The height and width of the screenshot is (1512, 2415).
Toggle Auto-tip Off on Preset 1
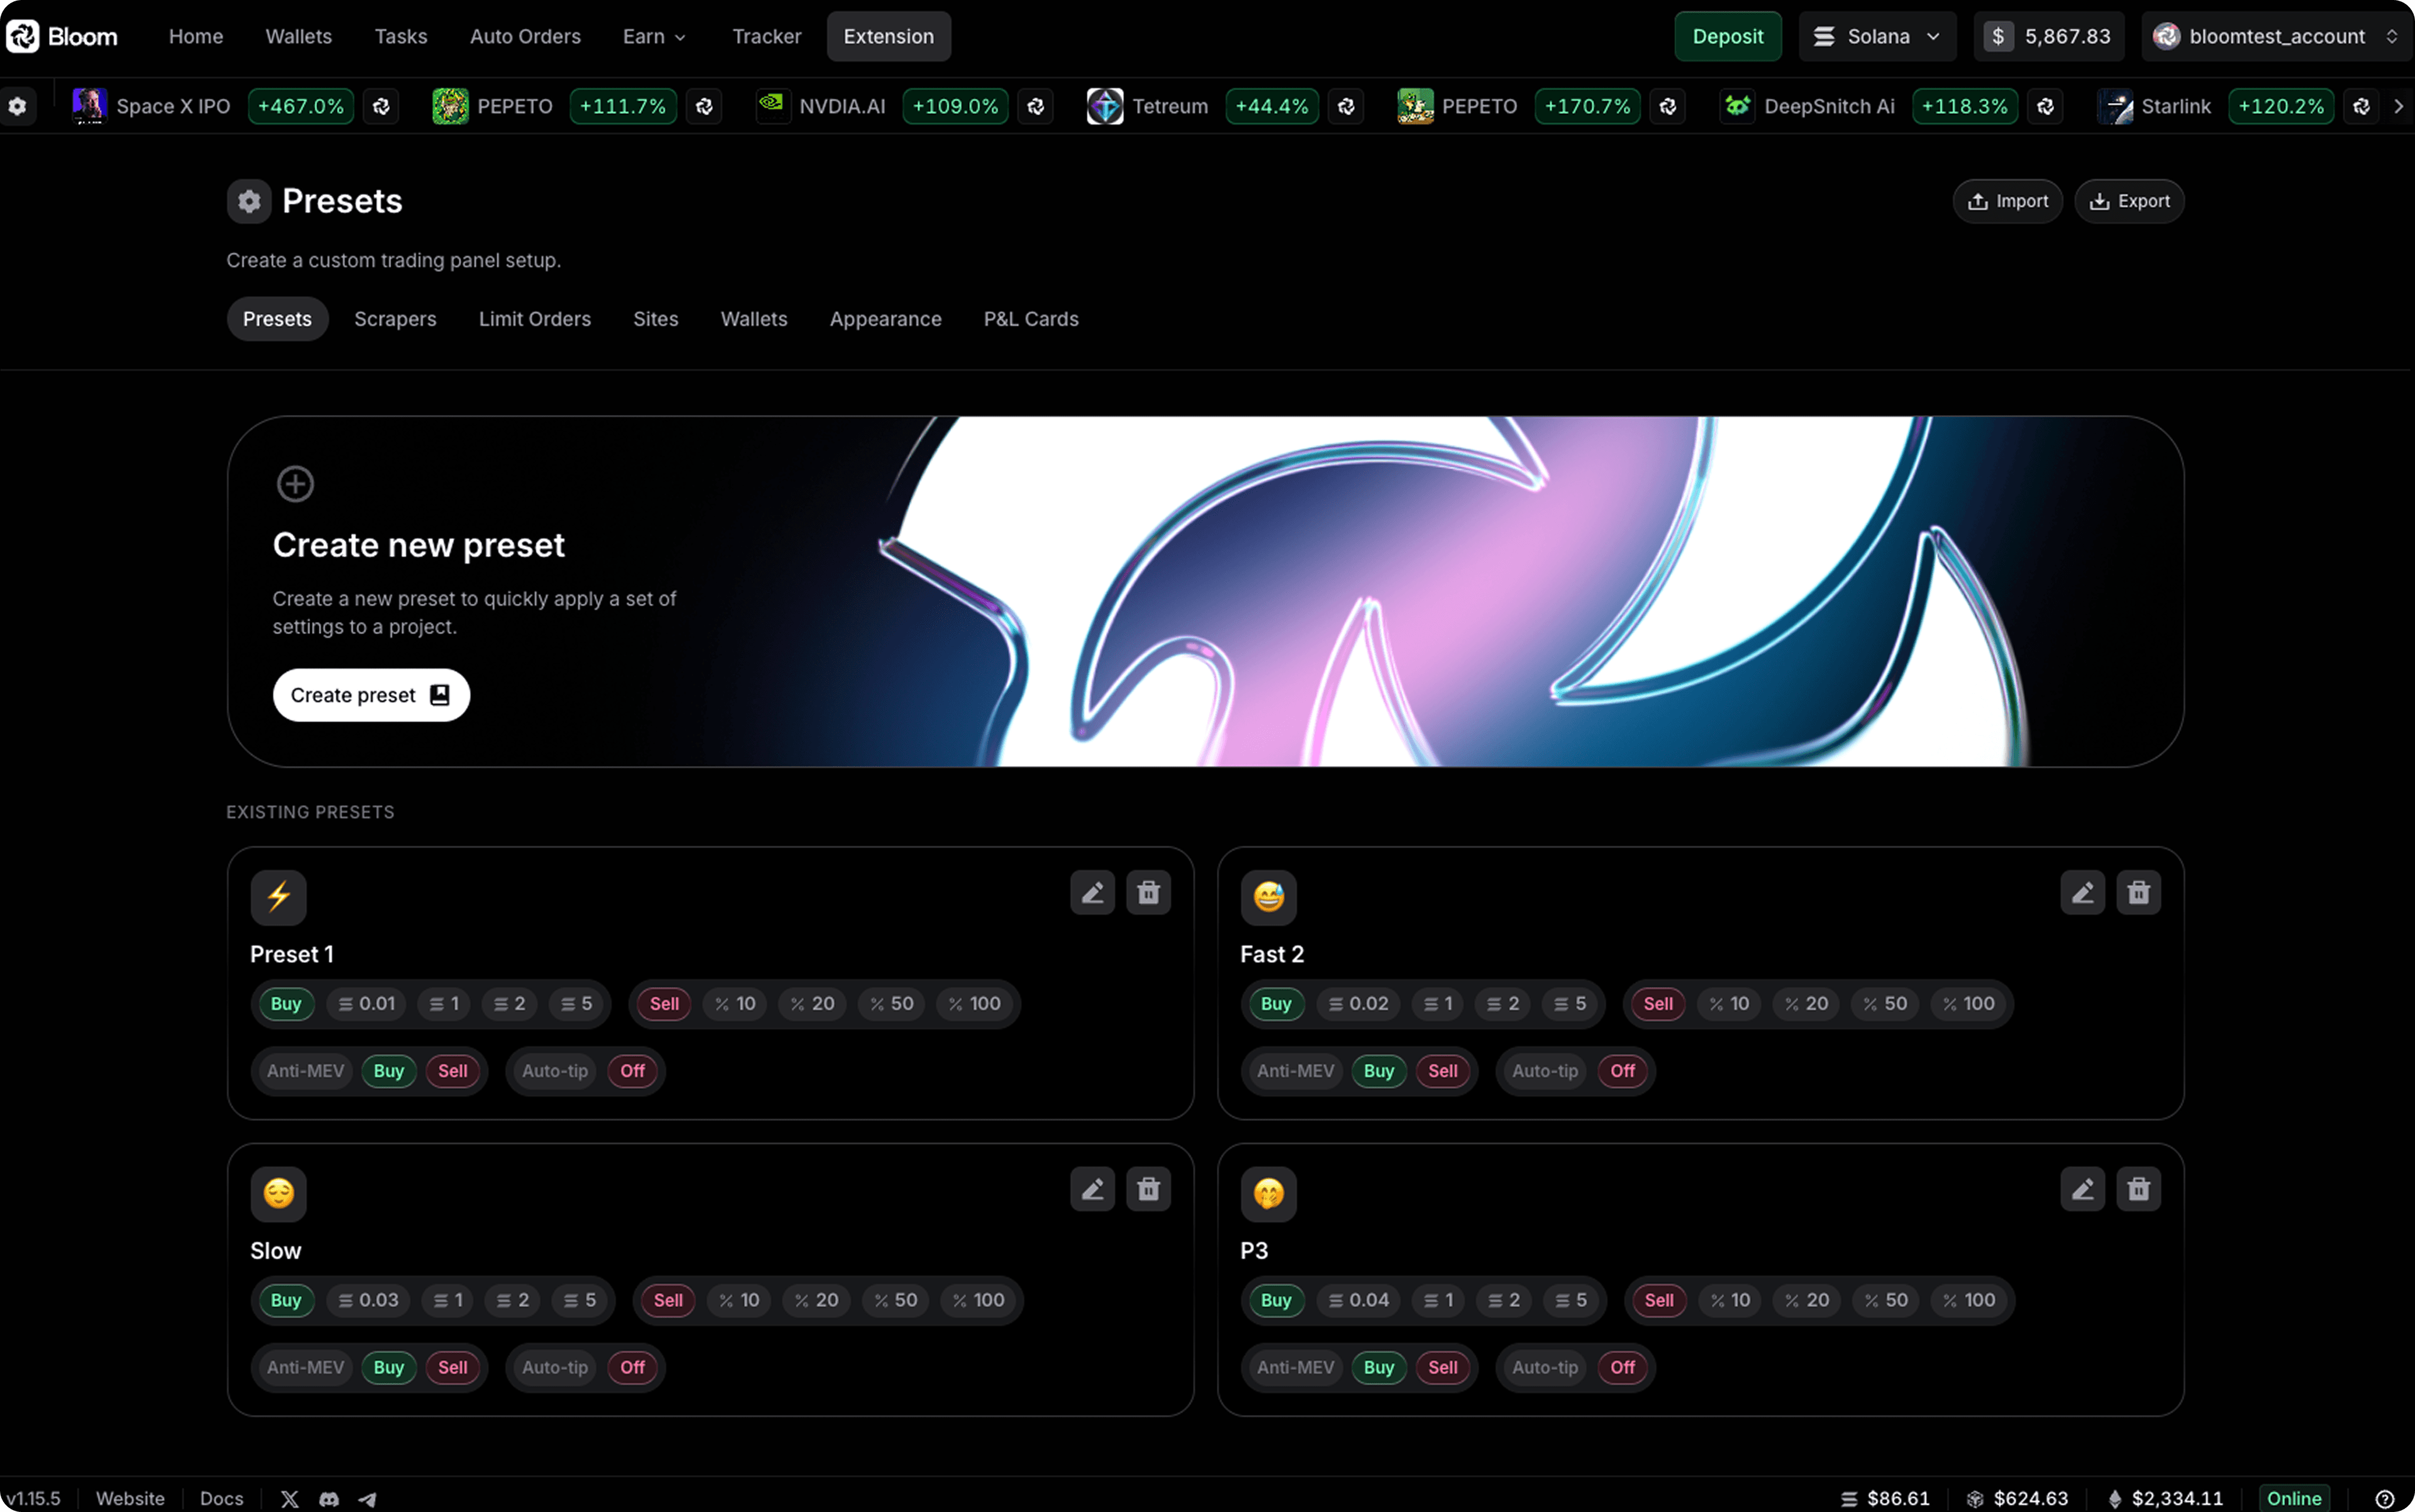[x=632, y=1070]
